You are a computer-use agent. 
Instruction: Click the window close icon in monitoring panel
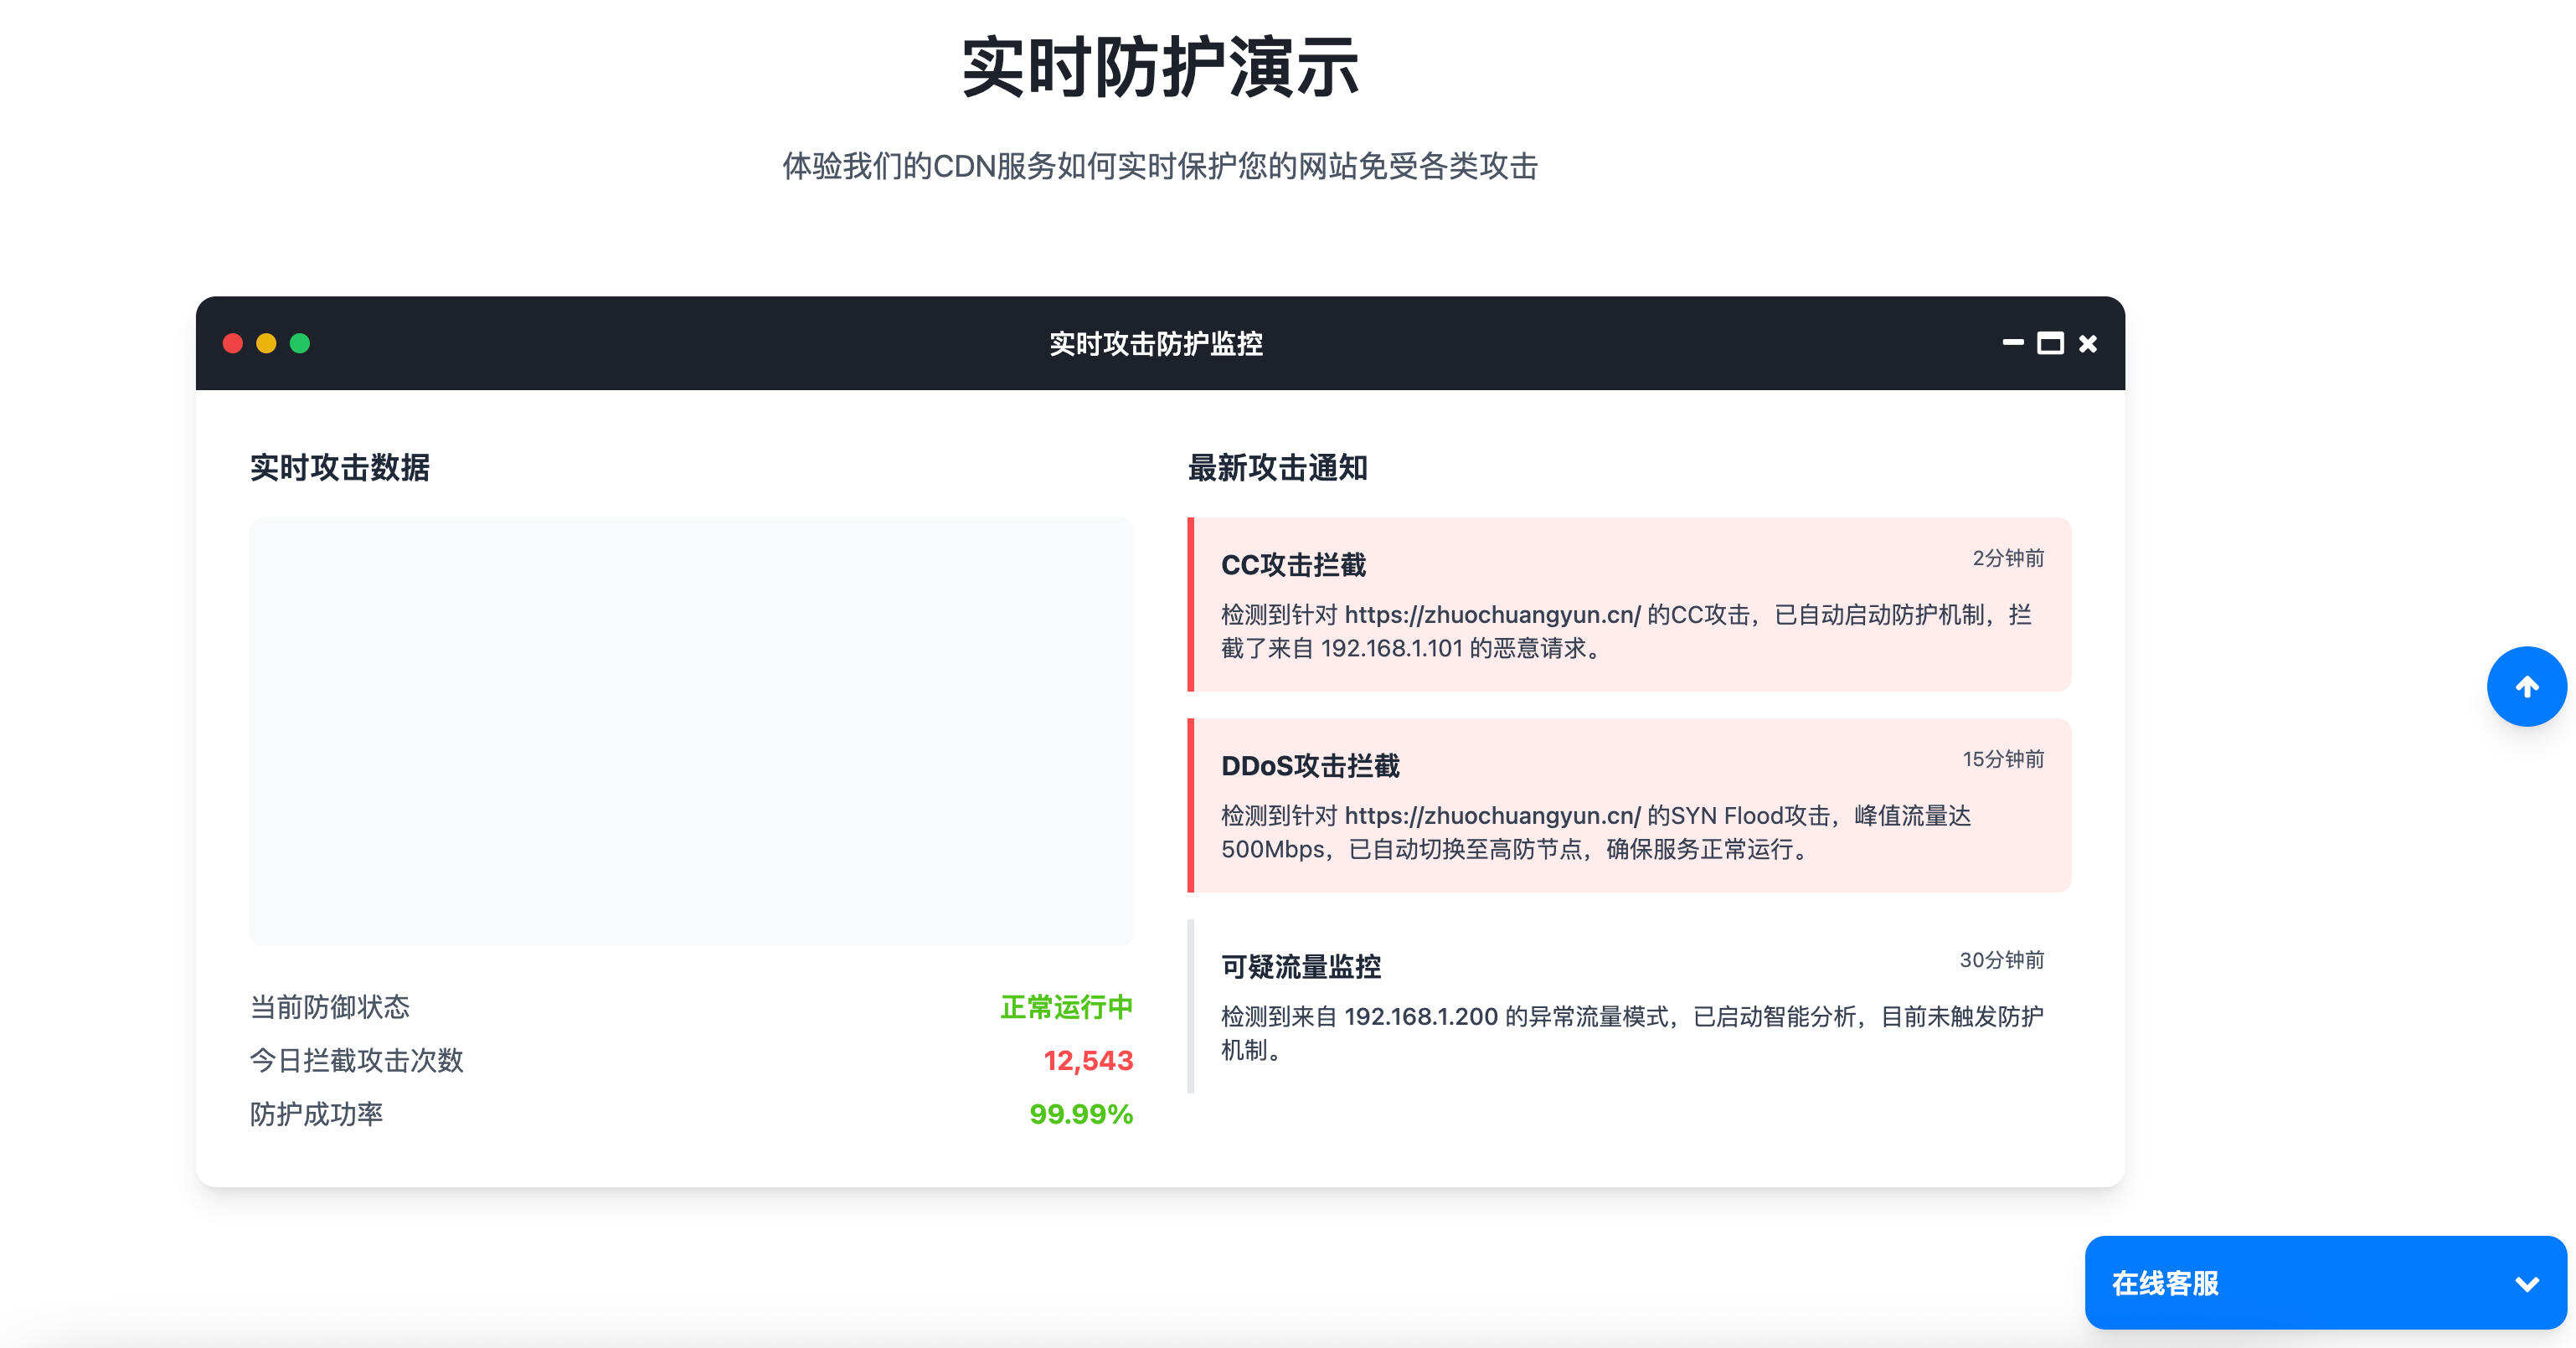coord(2087,343)
